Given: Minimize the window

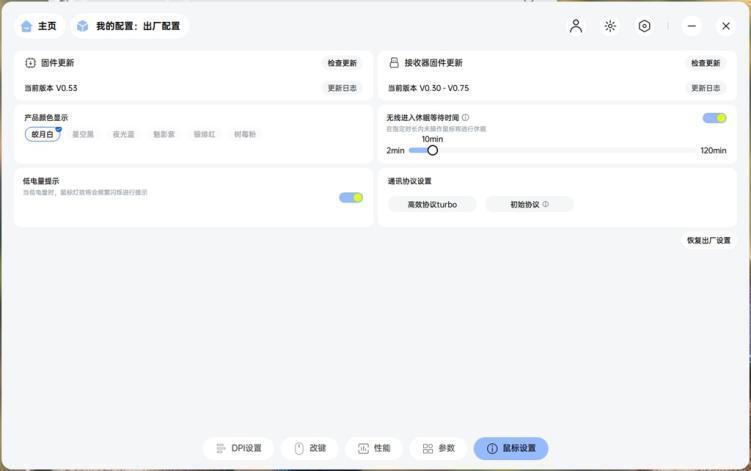Looking at the screenshot, I should [692, 26].
